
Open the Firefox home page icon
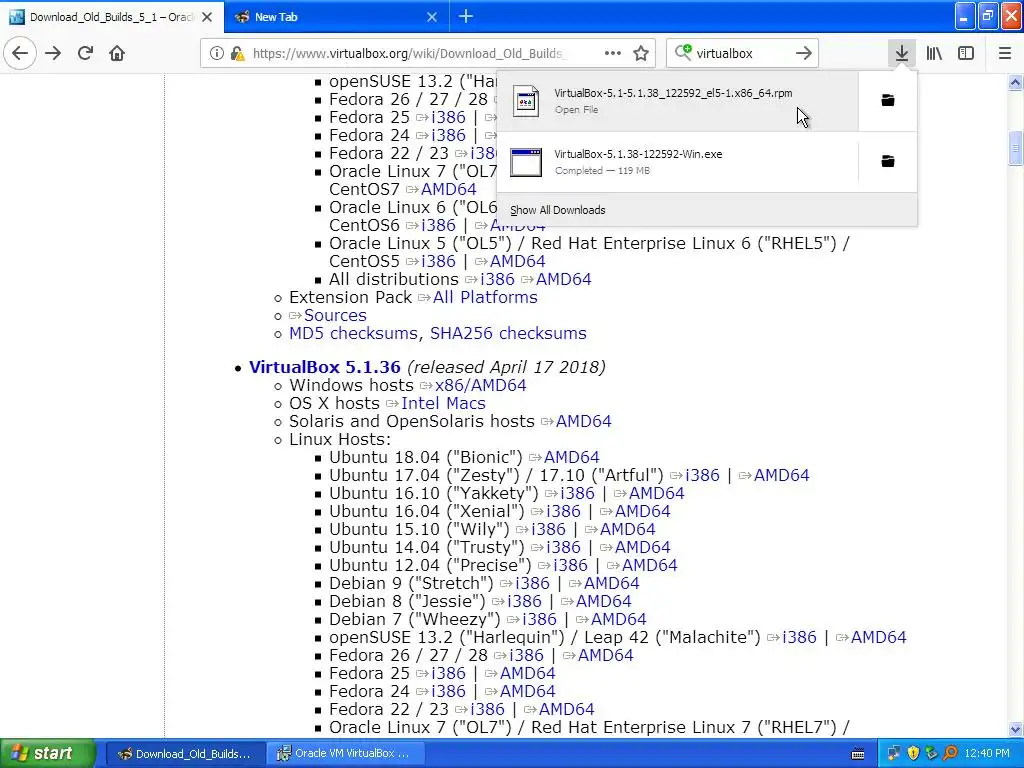click(x=117, y=53)
